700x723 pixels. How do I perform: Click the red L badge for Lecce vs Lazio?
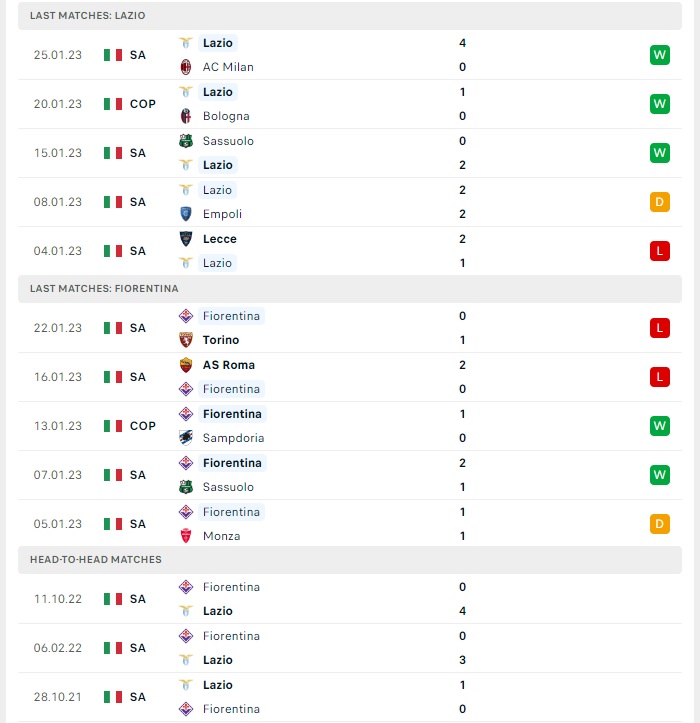pyautogui.click(x=659, y=251)
